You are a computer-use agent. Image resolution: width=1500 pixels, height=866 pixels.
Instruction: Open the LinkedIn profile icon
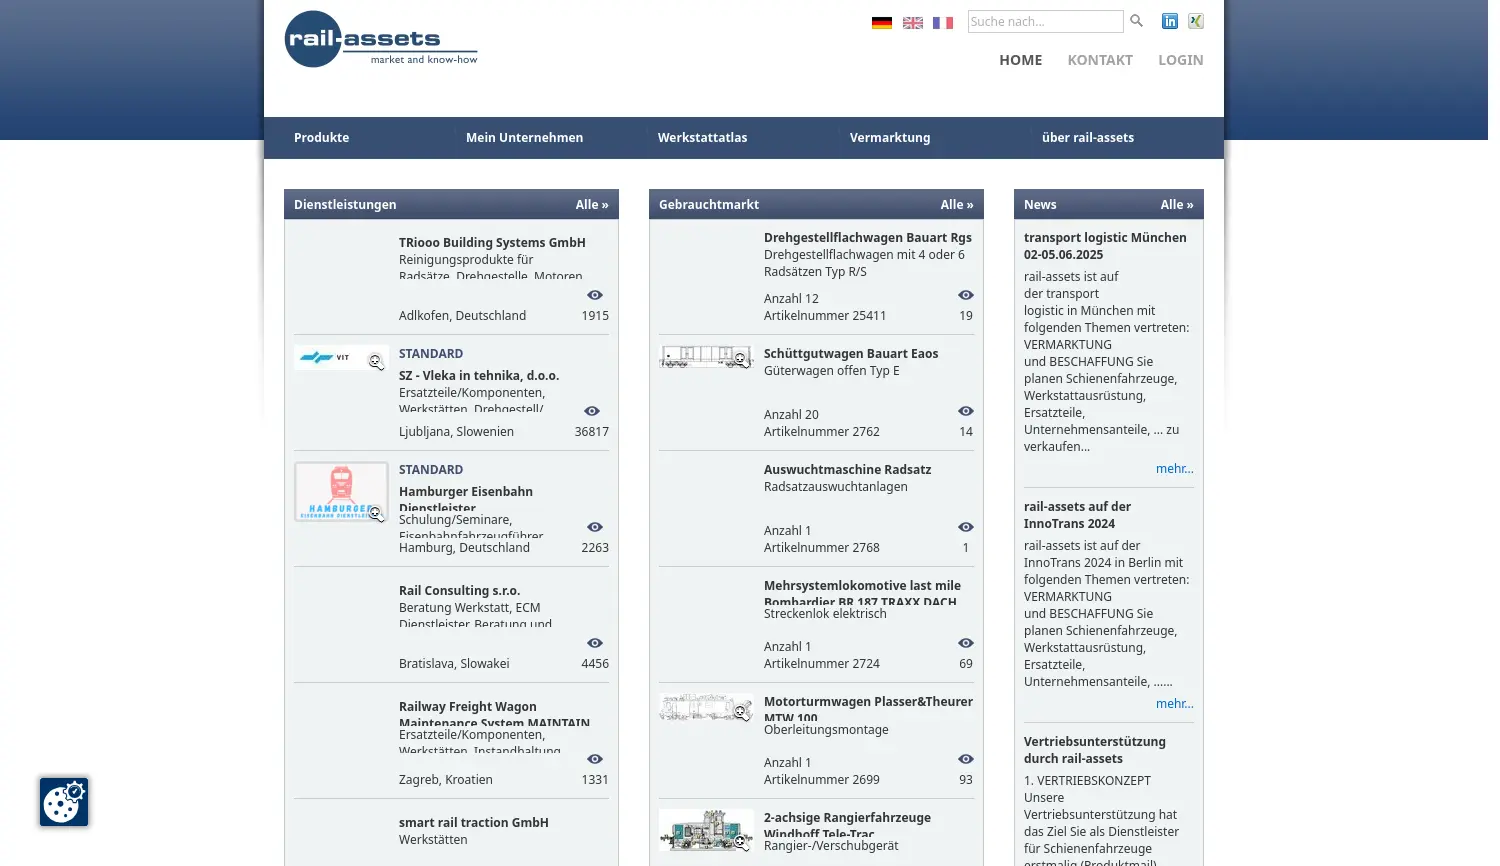[1169, 20]
